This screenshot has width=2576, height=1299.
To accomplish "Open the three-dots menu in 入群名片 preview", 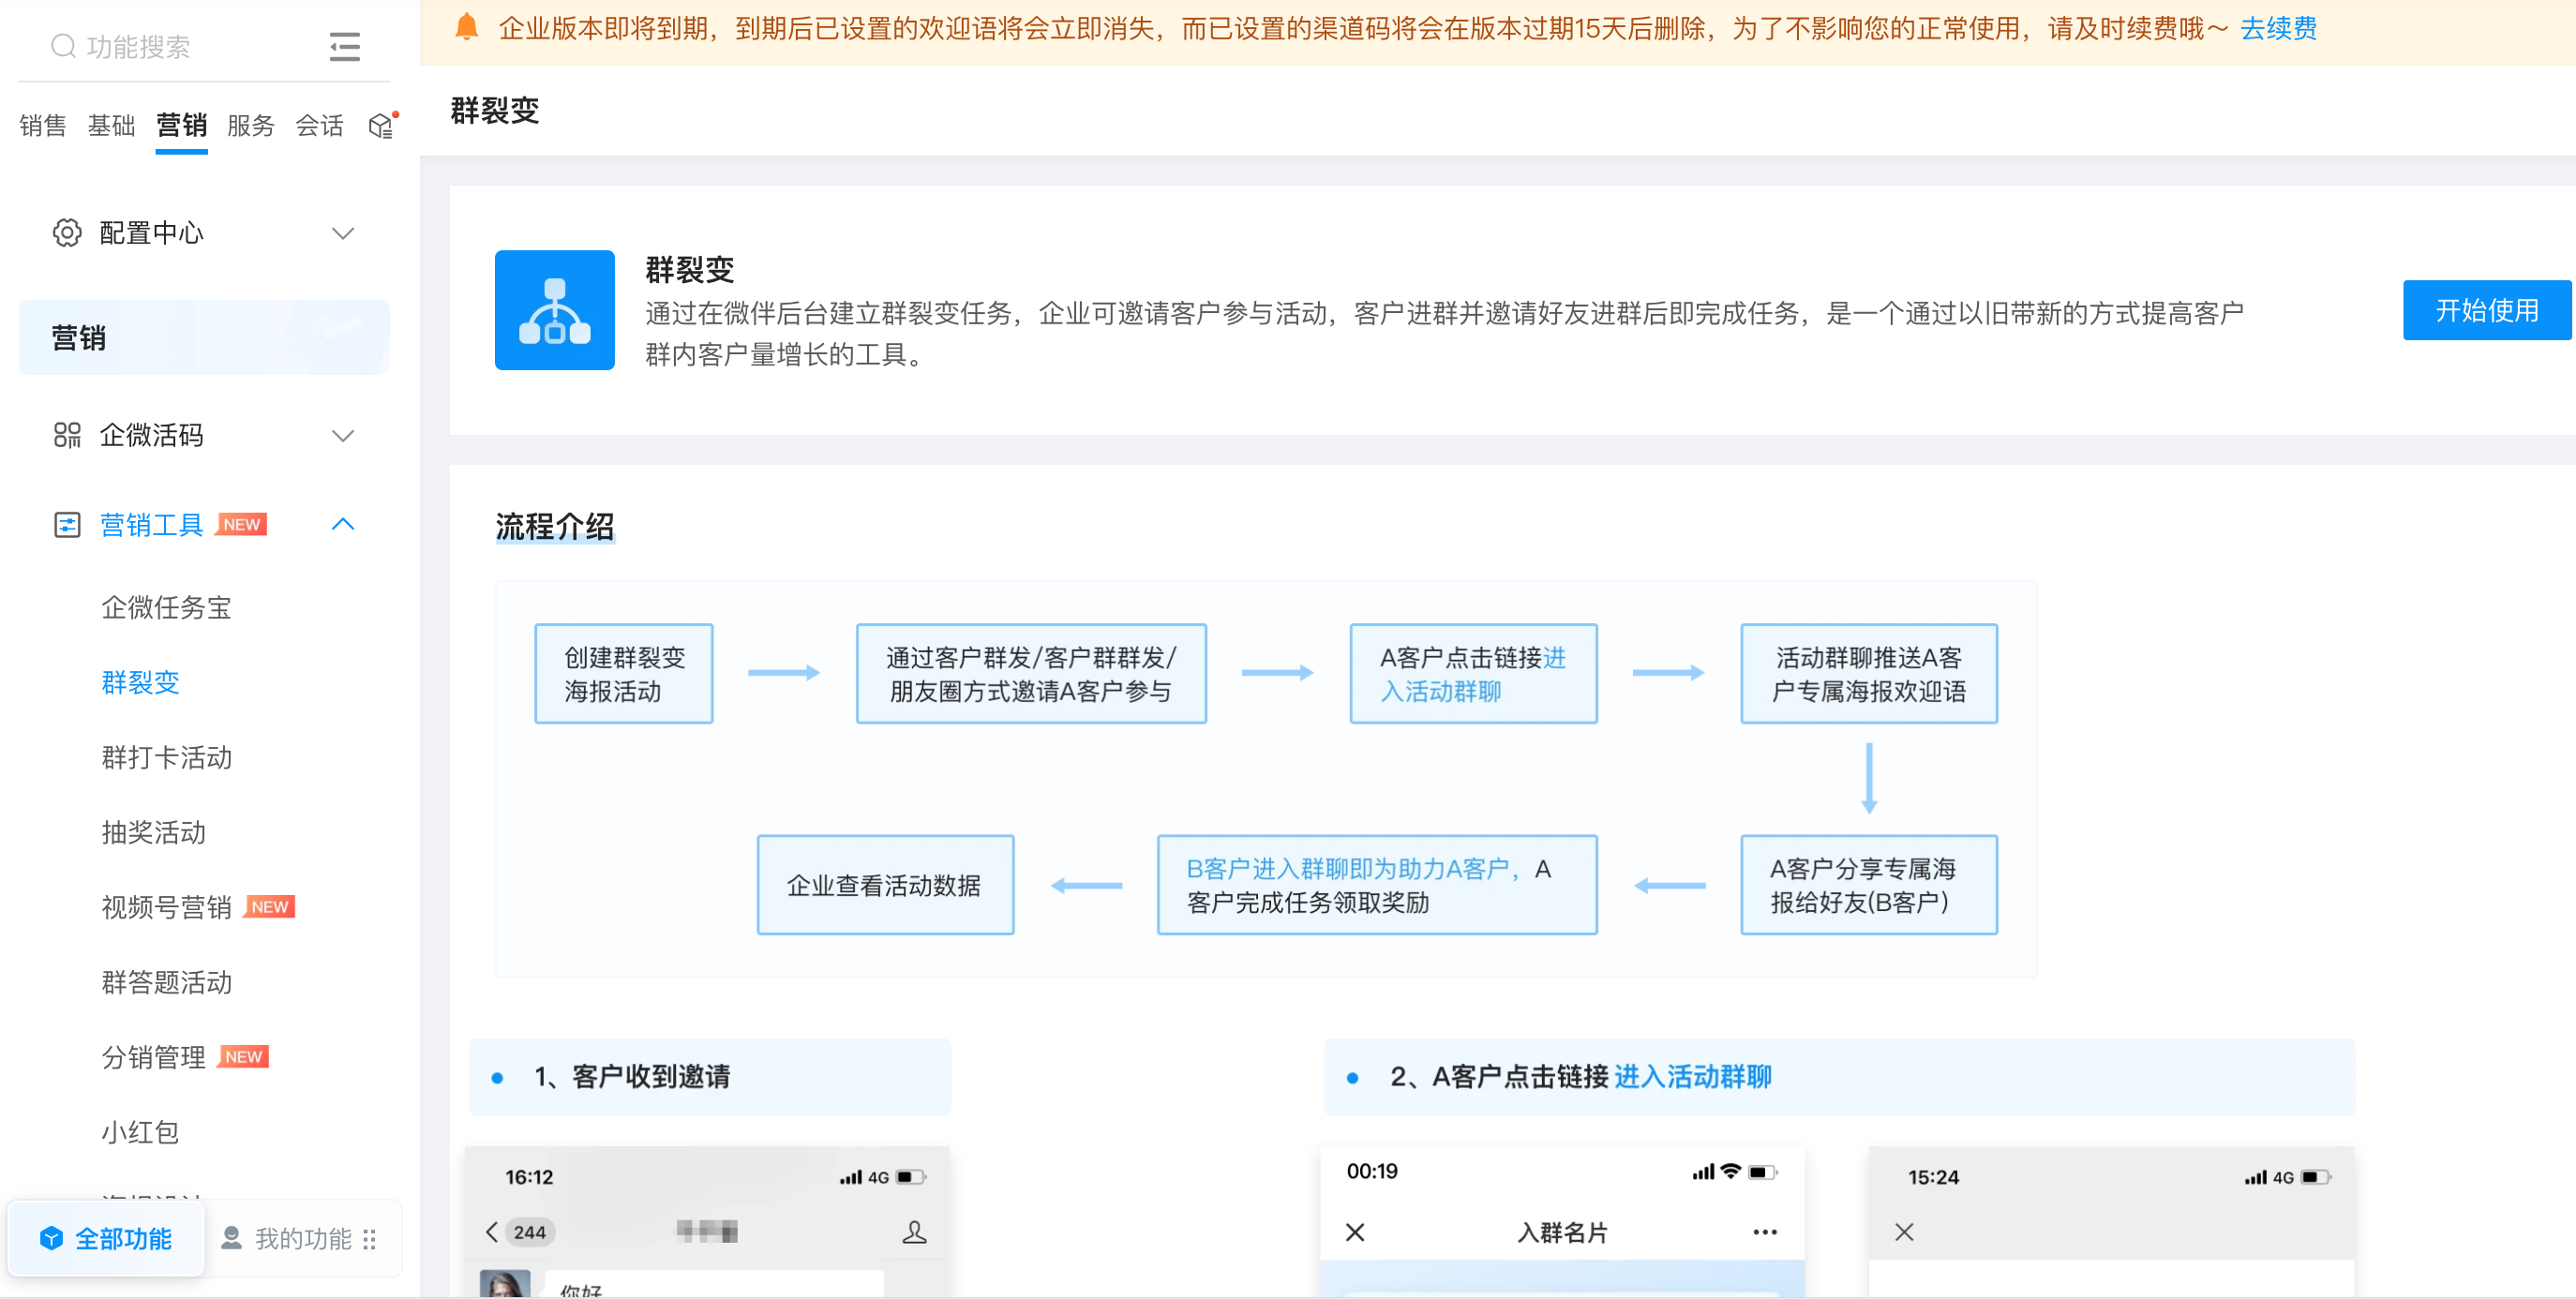I will point(1765,1232).
